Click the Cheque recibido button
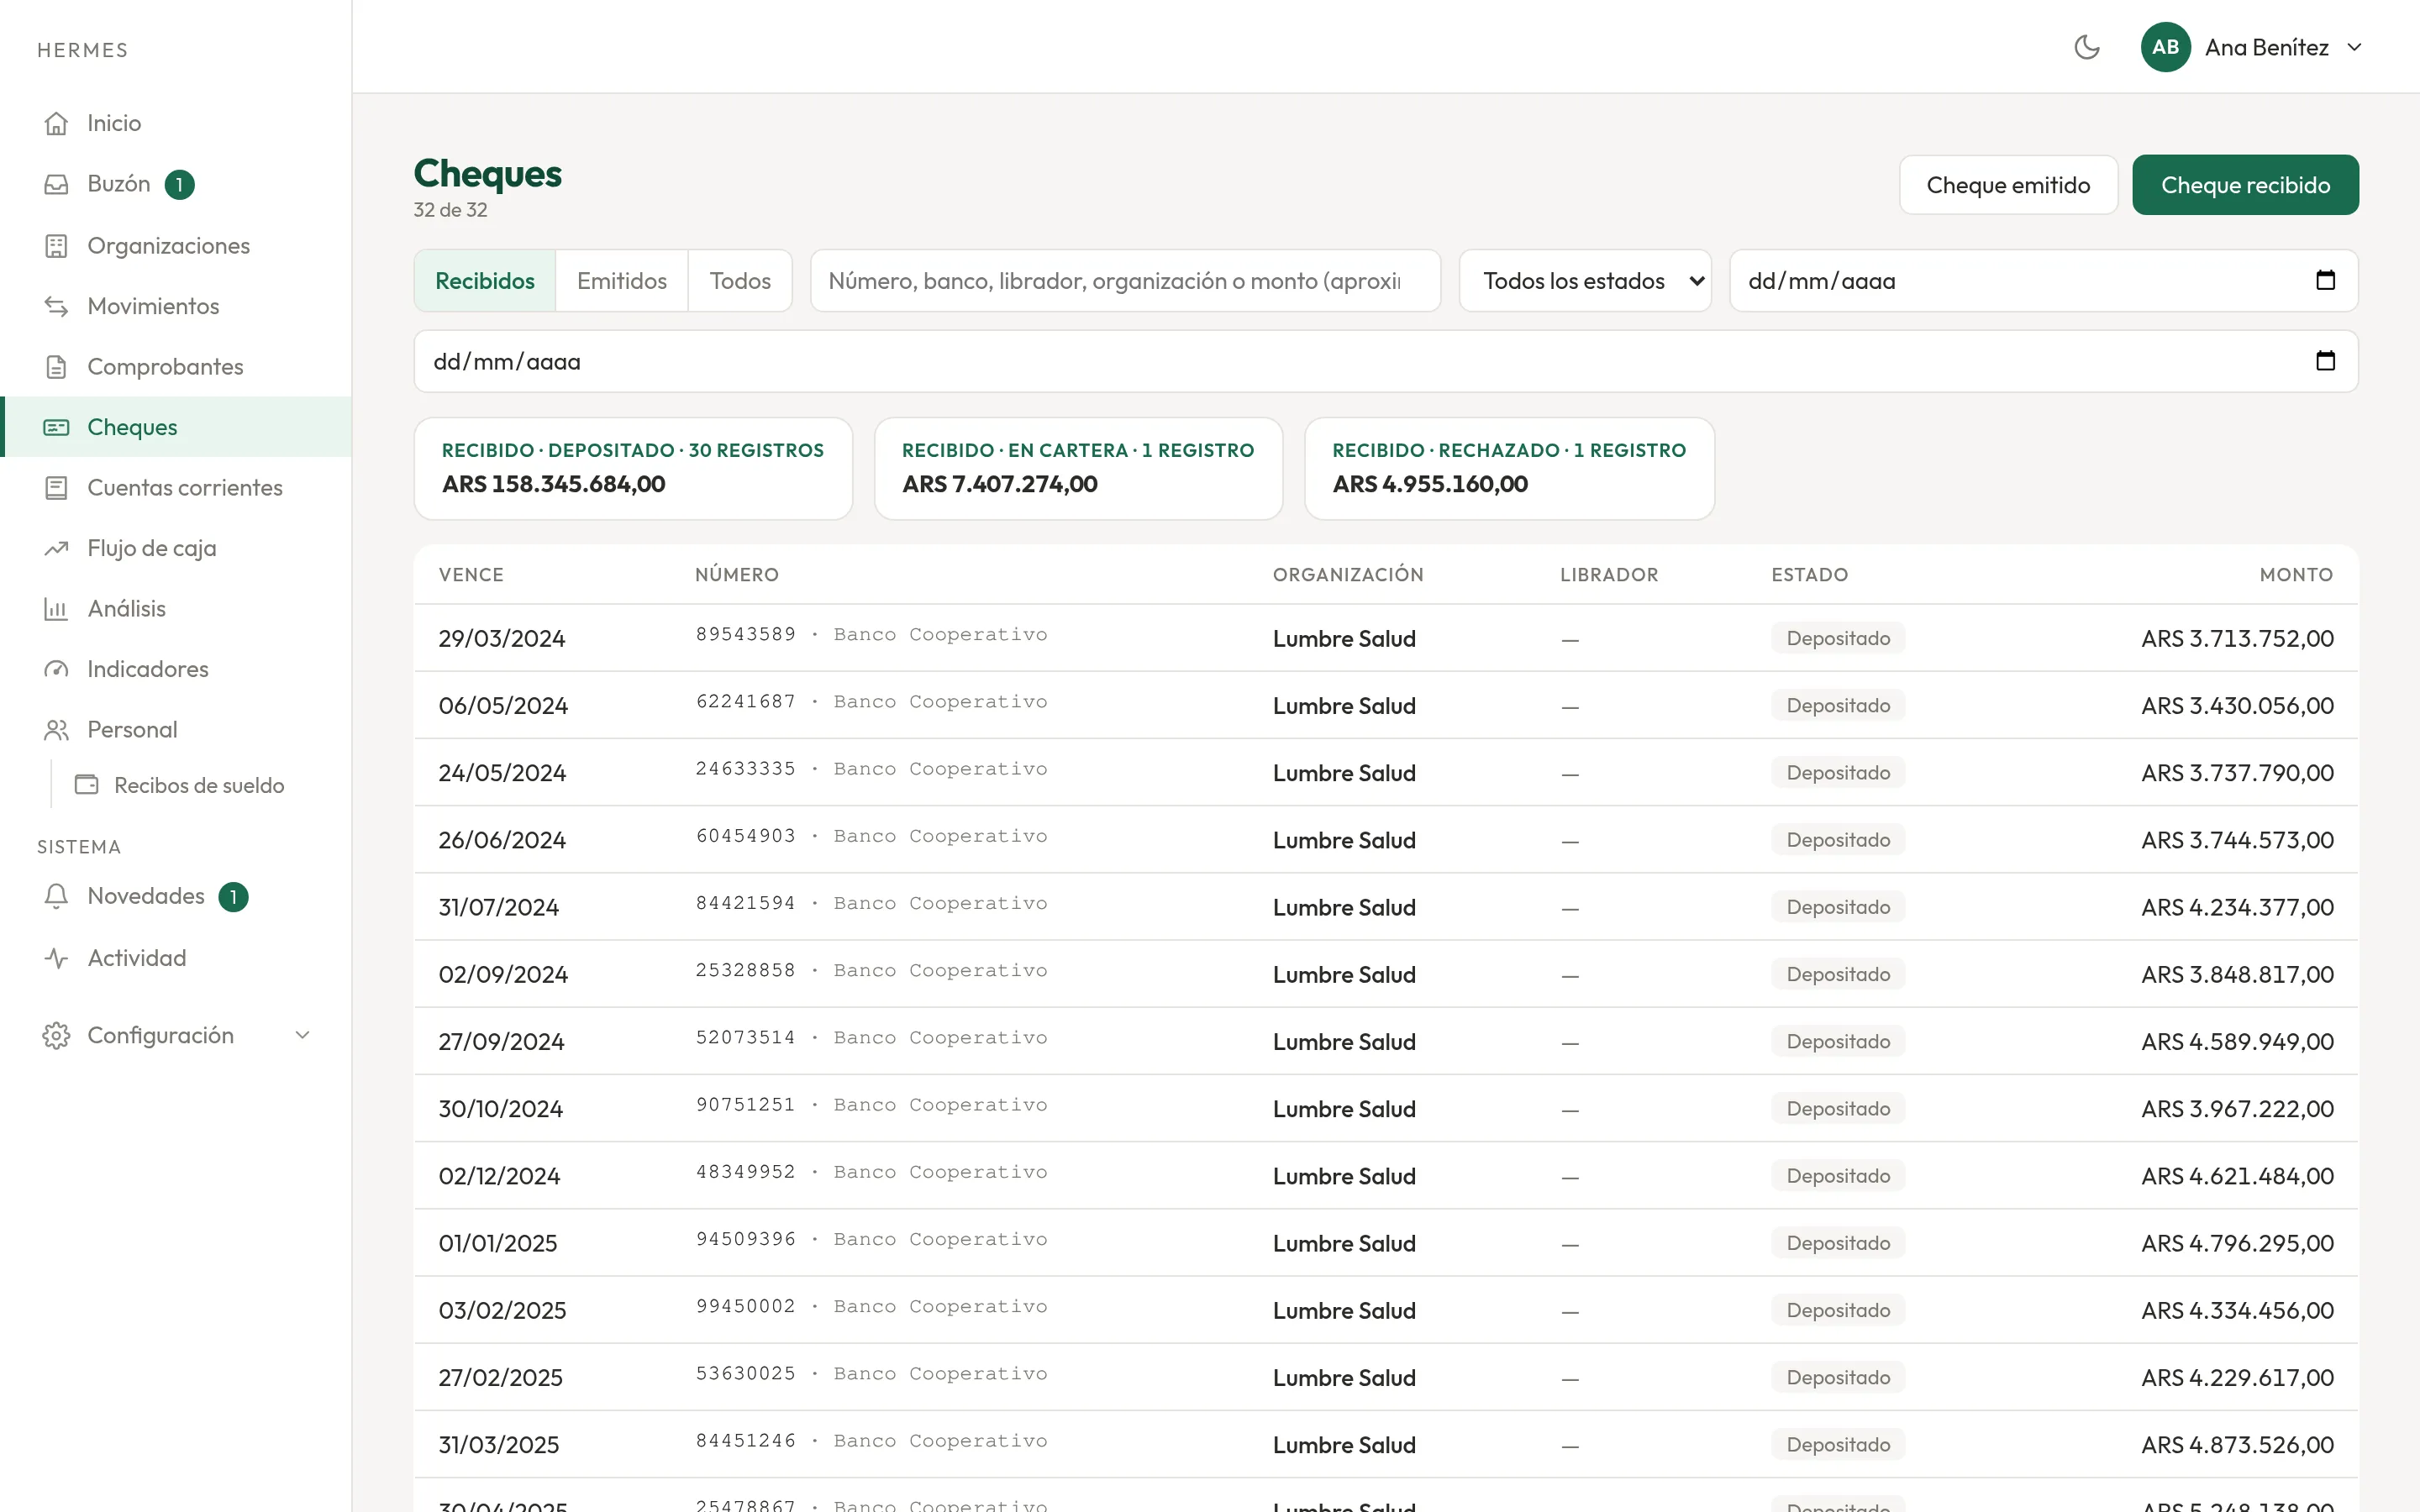Viewport: 2420px width, 1512px height. [x=2245, y=185]
